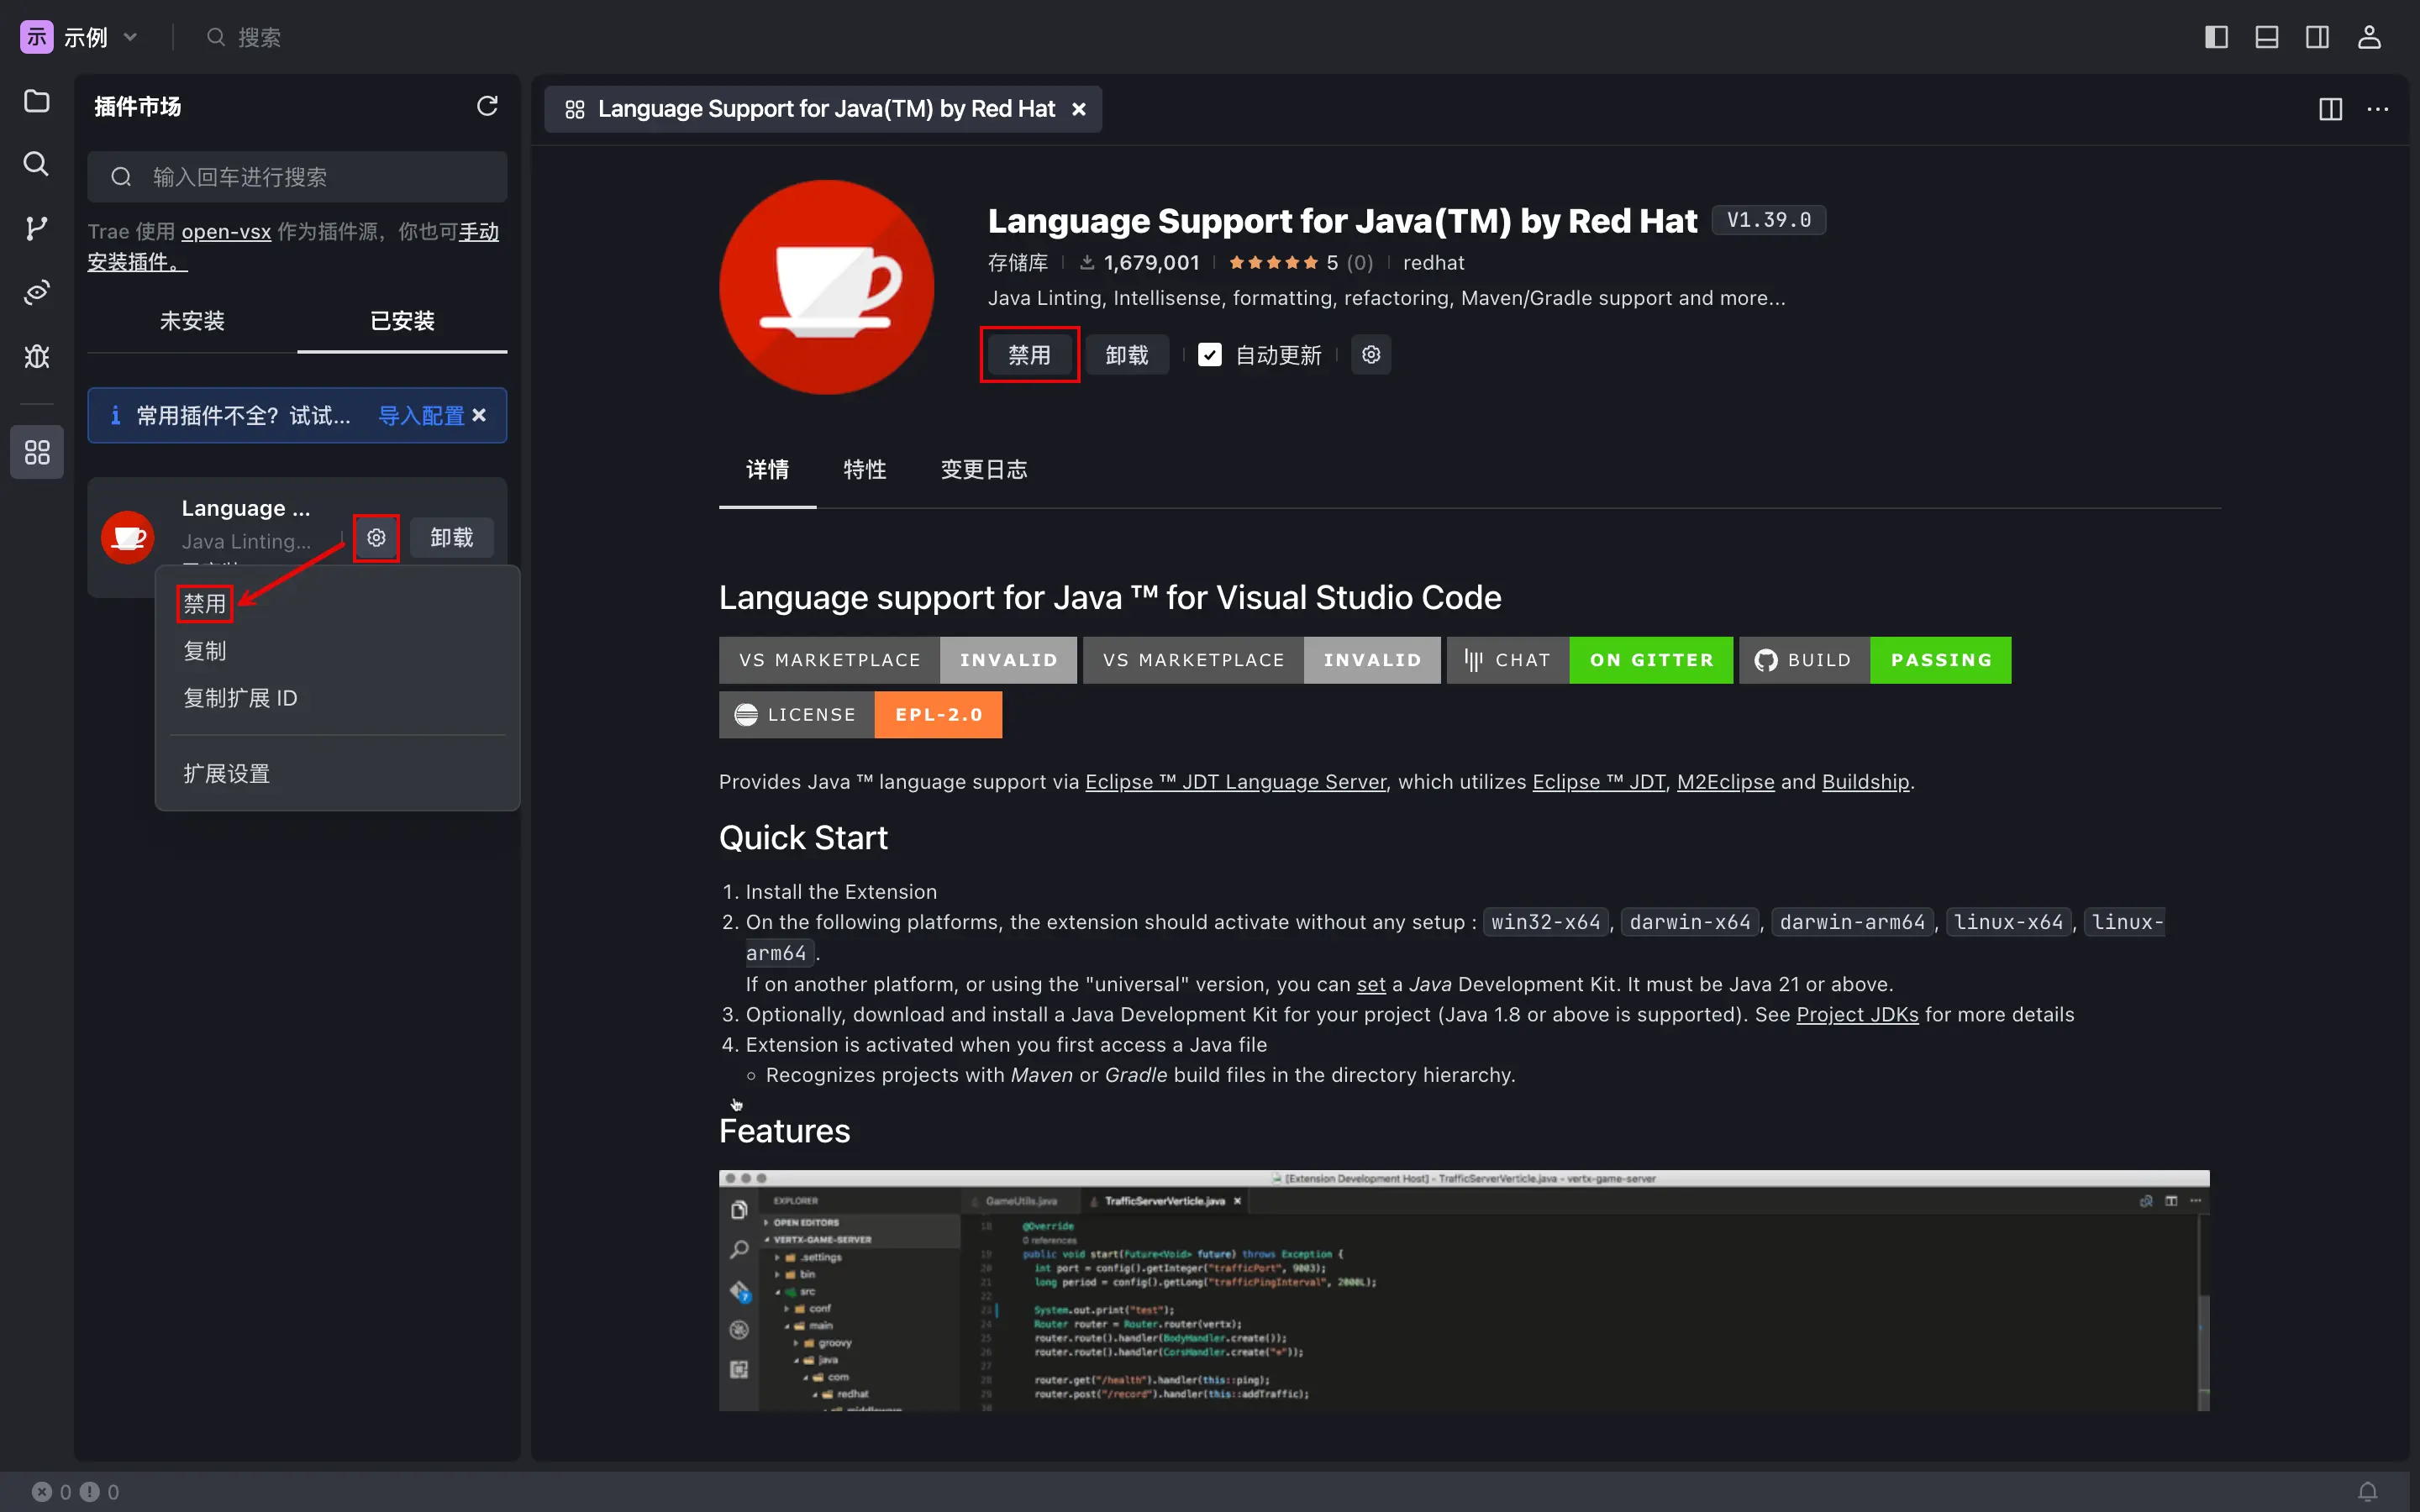Switch to the 特性 tab

pyautogui.click(x=864, y=470)
